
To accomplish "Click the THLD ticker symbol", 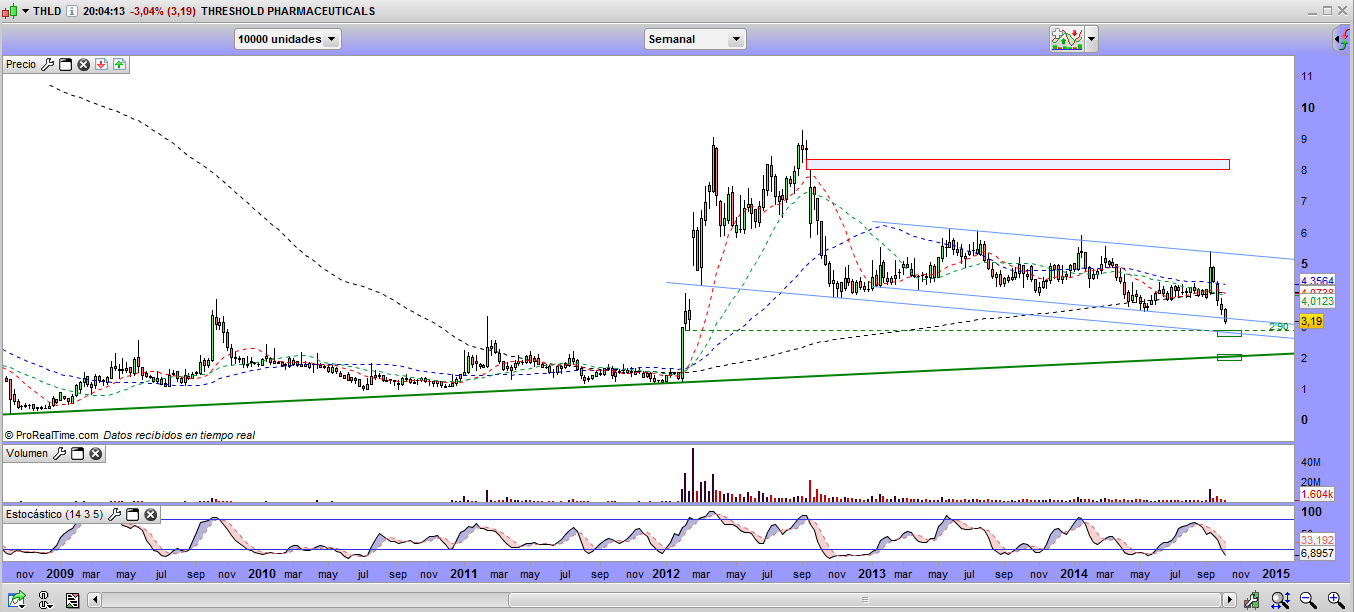I will coord(47,11).
